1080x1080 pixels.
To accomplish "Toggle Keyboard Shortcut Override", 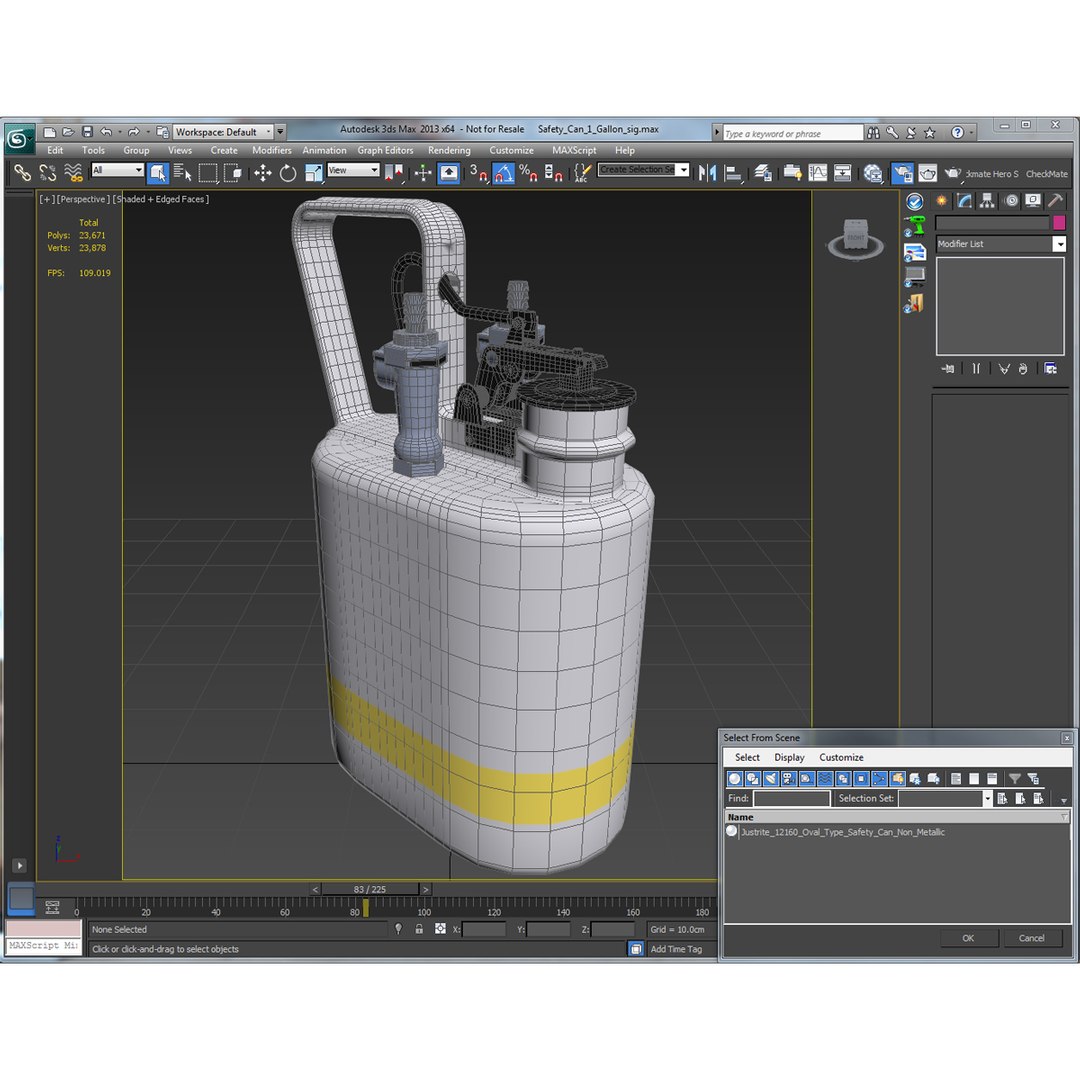I will click(449, 173).
